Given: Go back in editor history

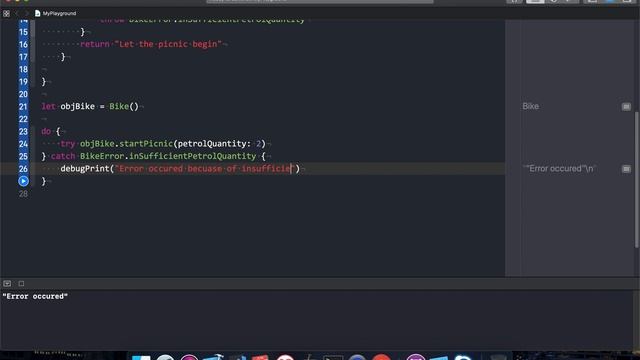Looking at the screenshot, I should 17,13.
